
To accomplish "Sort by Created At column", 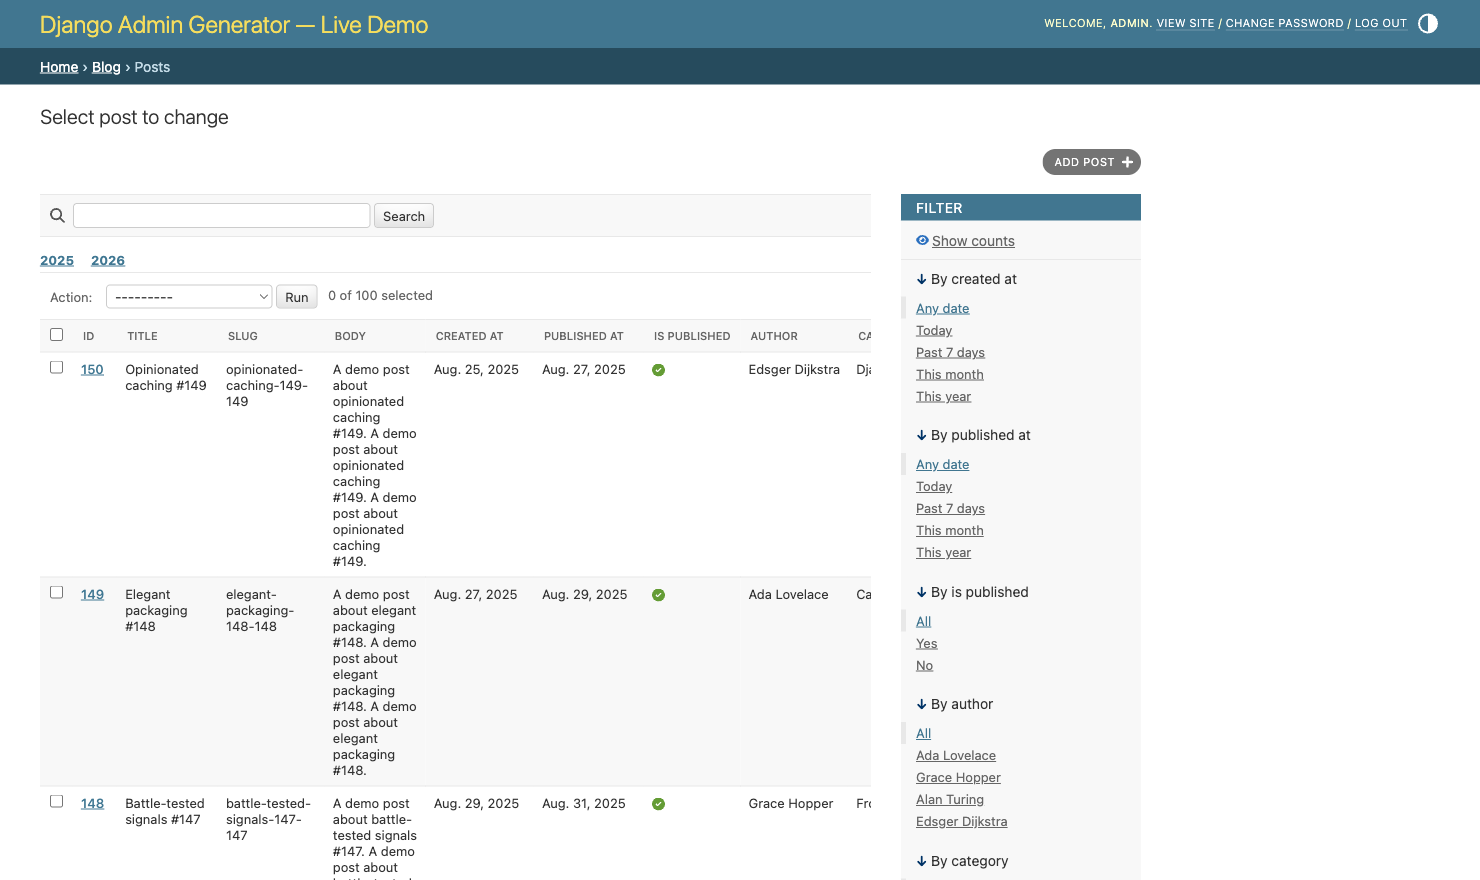I will point(469,336).
